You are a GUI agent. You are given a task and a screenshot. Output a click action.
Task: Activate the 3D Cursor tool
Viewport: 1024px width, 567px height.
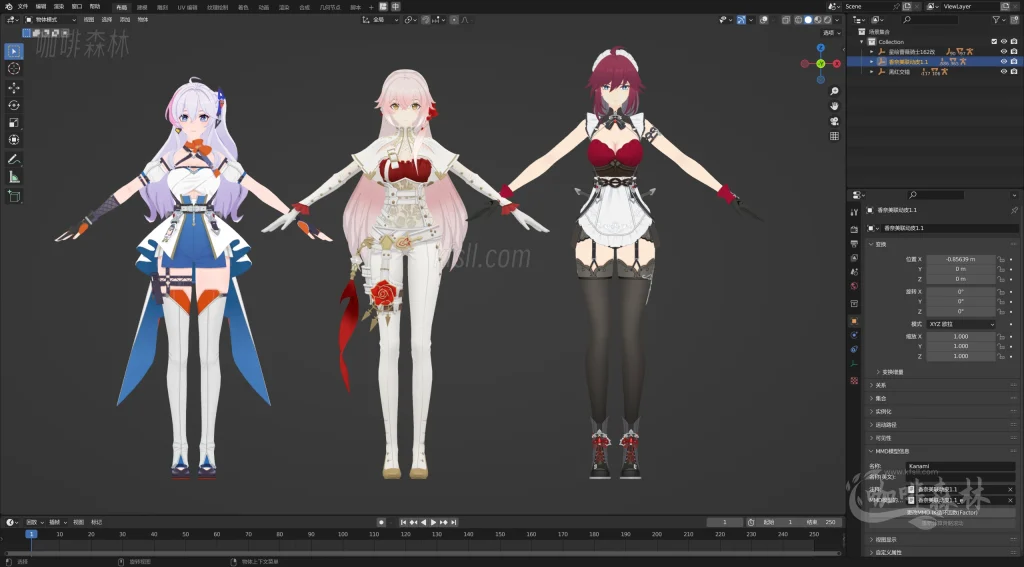(14, 69)
